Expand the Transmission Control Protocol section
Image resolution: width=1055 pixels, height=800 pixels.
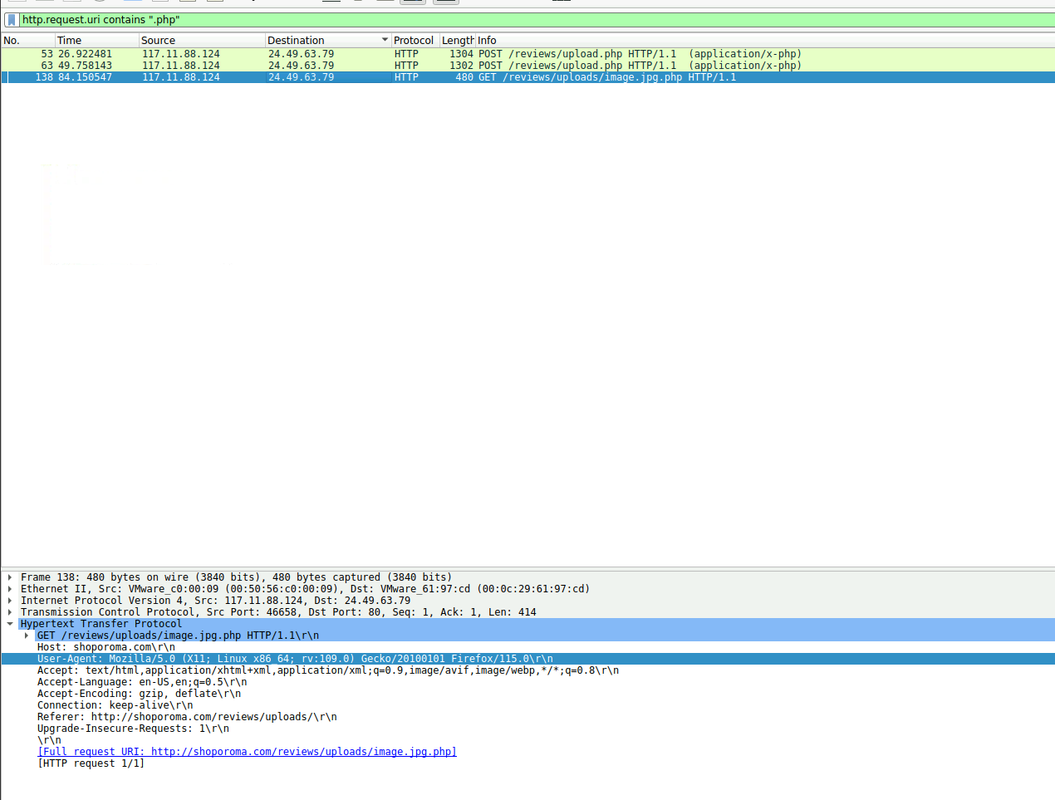(x=10, y=612)
